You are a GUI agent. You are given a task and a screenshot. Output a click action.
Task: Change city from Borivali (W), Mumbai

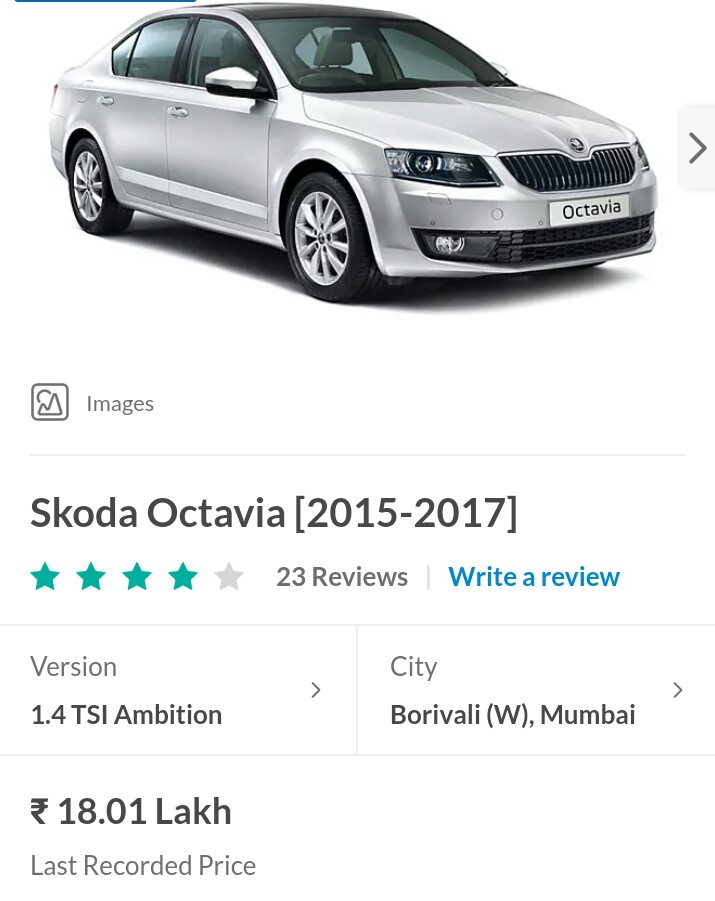click(x=536, y=690)
